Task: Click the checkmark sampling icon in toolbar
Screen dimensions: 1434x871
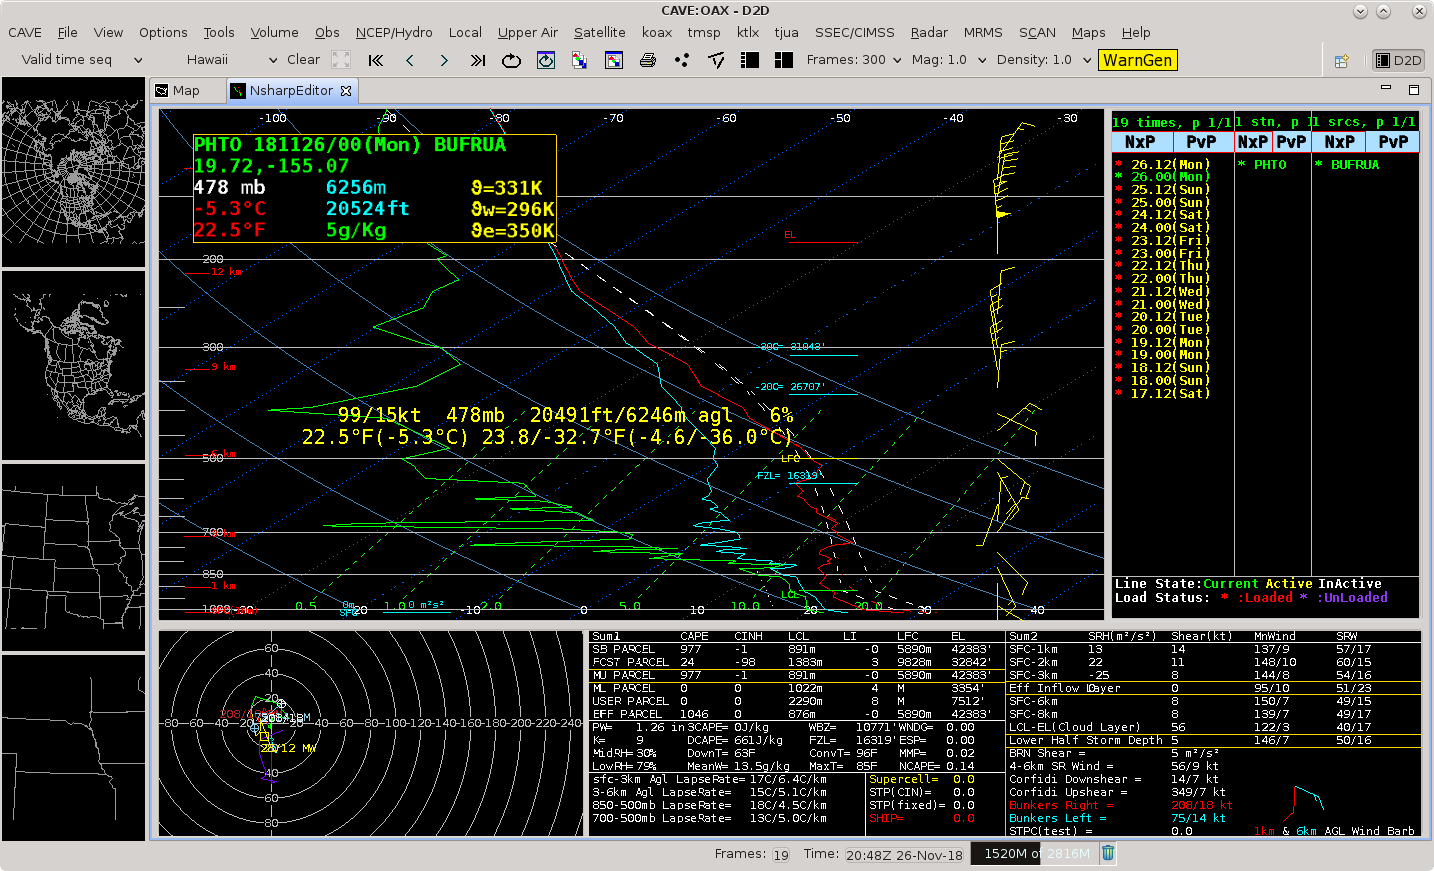Action: click(x=716, y=60)
